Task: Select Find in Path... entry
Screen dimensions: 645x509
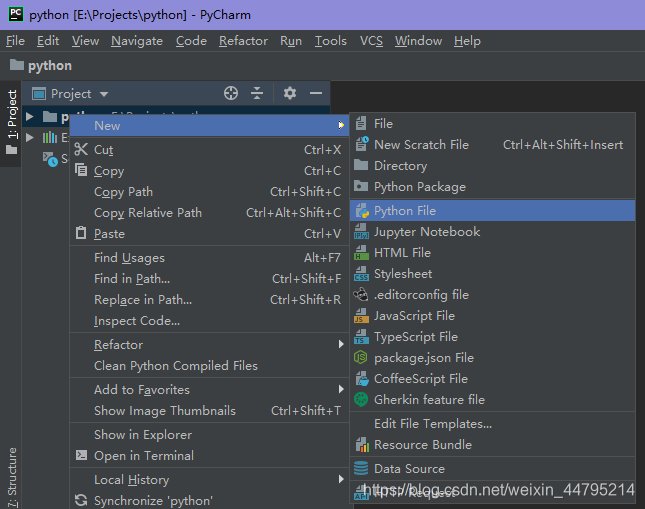Action: click(x=209, y=279)
